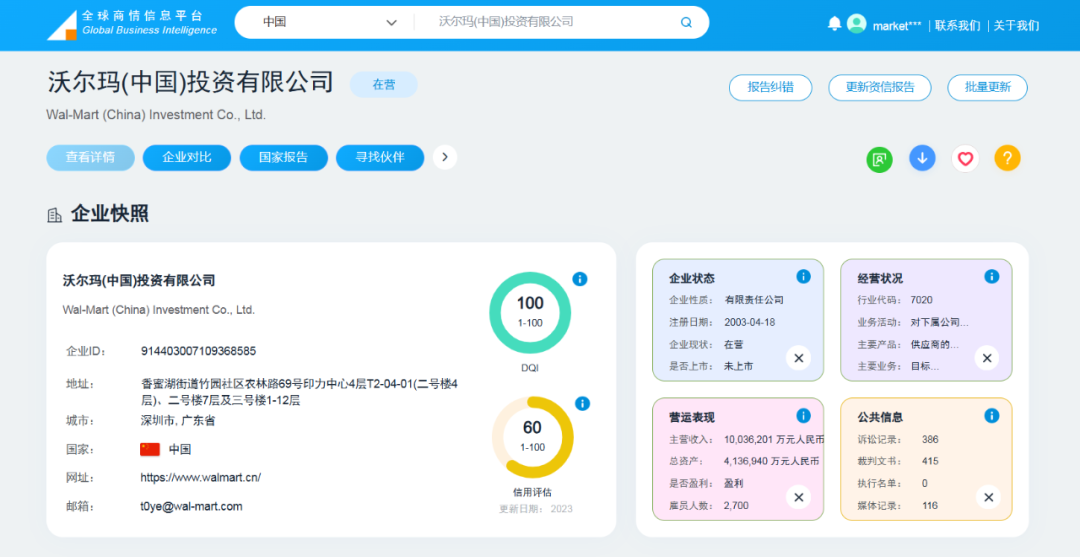
Task: Click the 在营 status badge
Action: (x=384, y=85)
